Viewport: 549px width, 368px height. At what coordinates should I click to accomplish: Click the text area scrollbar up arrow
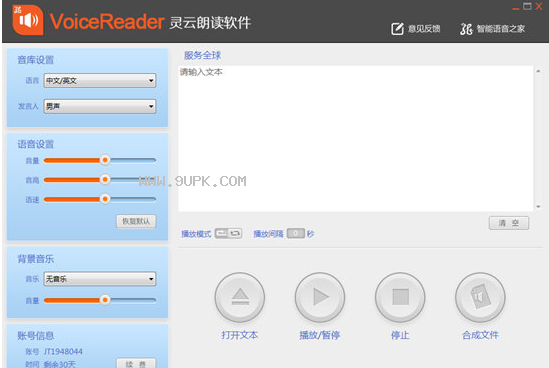click(538, 71)
